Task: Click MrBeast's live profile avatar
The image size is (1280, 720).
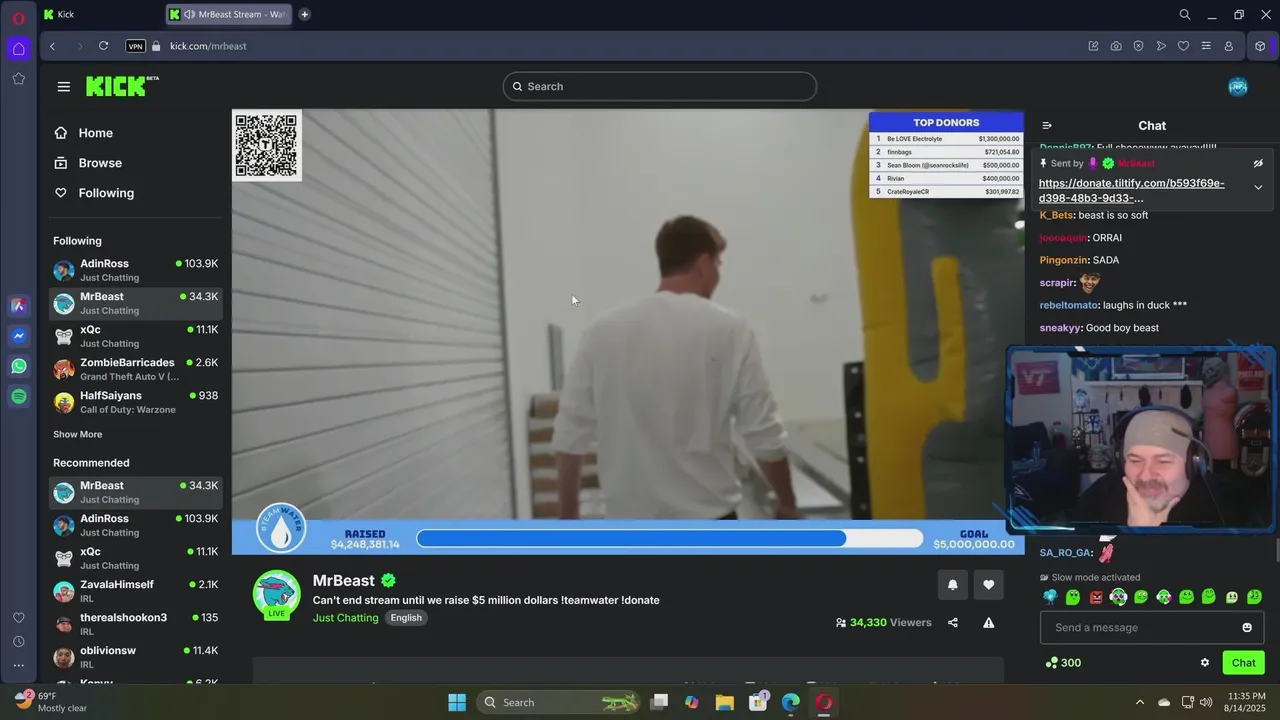Action: tap(276, 595)
